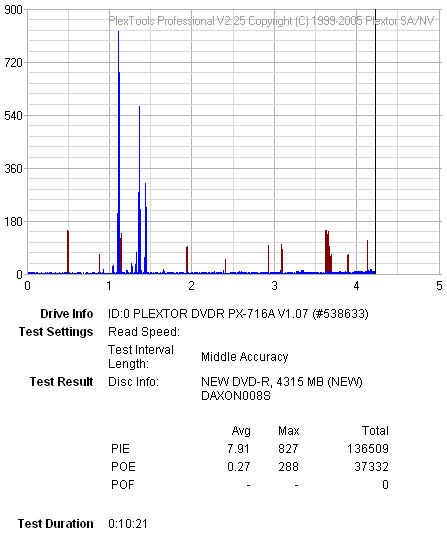Select the POE max value 288
This screenshot has height=534, width=447.
[288, 467]
